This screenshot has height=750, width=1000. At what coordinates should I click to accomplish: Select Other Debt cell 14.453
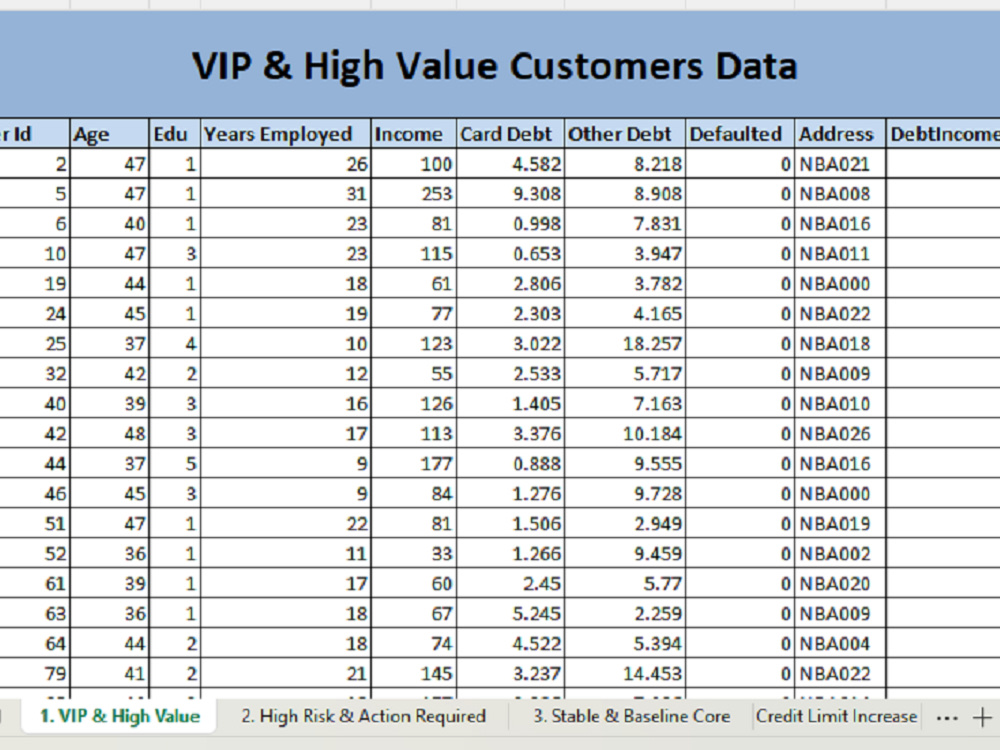(x=625, y=673)
